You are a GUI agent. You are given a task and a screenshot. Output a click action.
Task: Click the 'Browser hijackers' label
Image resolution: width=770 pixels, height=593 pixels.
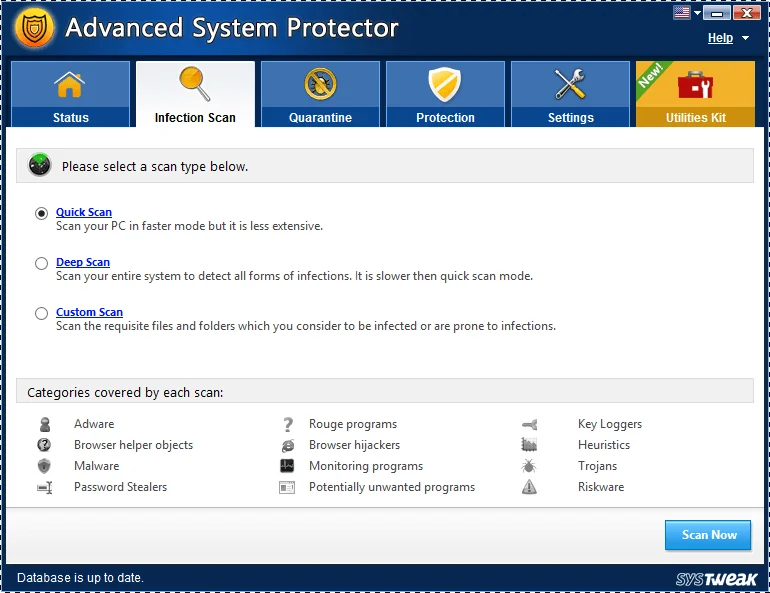(x=354, y=445)
